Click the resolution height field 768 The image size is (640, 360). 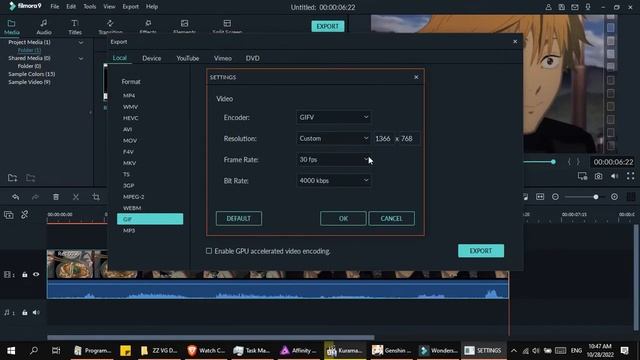[x=408, y=138]
